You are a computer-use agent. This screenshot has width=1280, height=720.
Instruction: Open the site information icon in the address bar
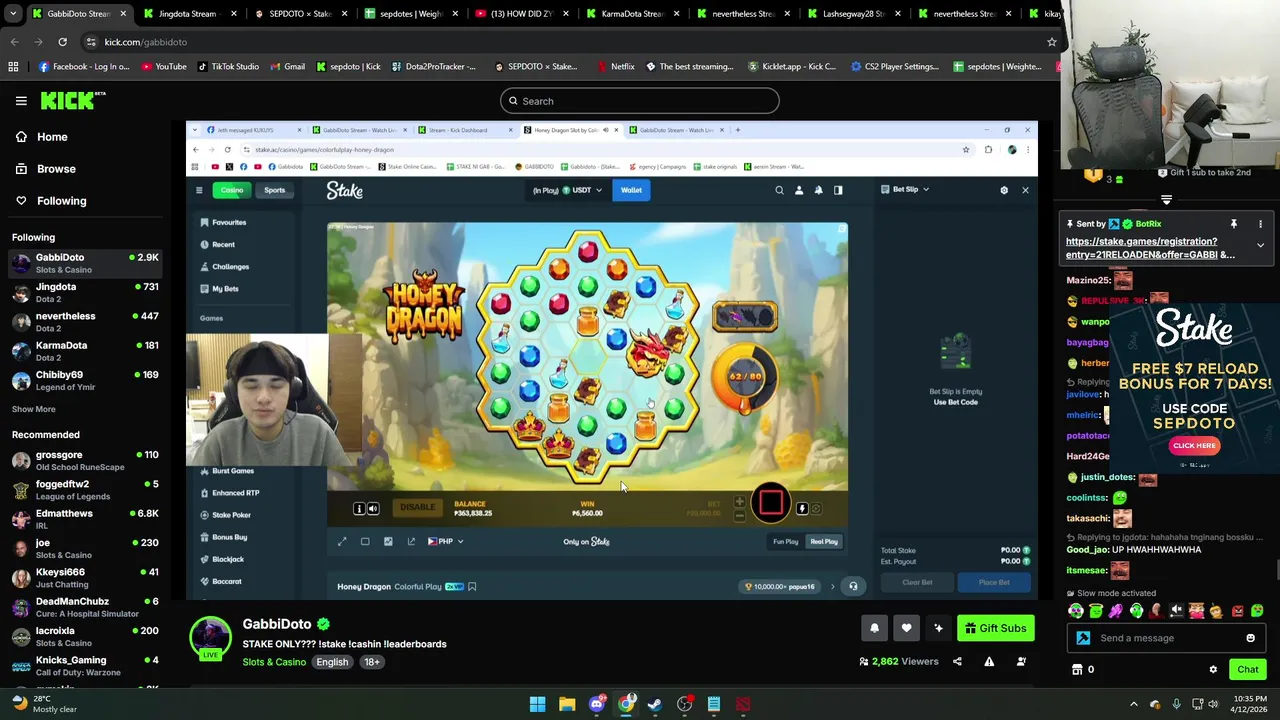point(91,42)
